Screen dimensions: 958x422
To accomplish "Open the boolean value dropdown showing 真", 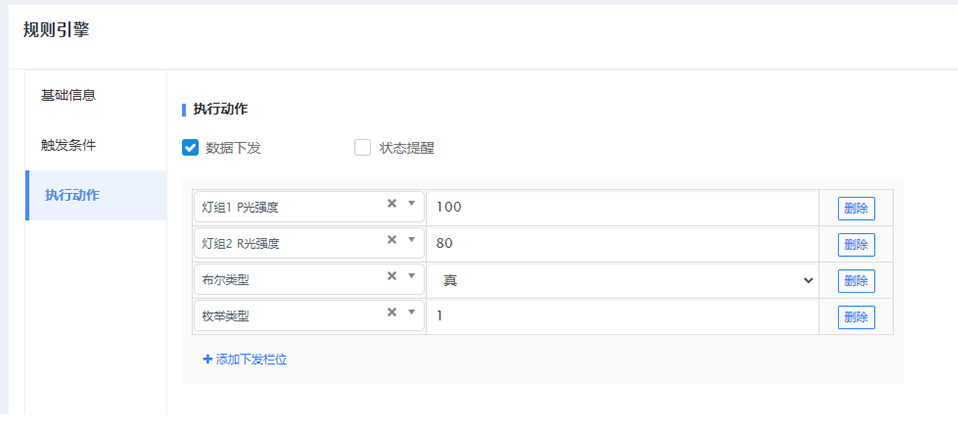I will (622, 281).
